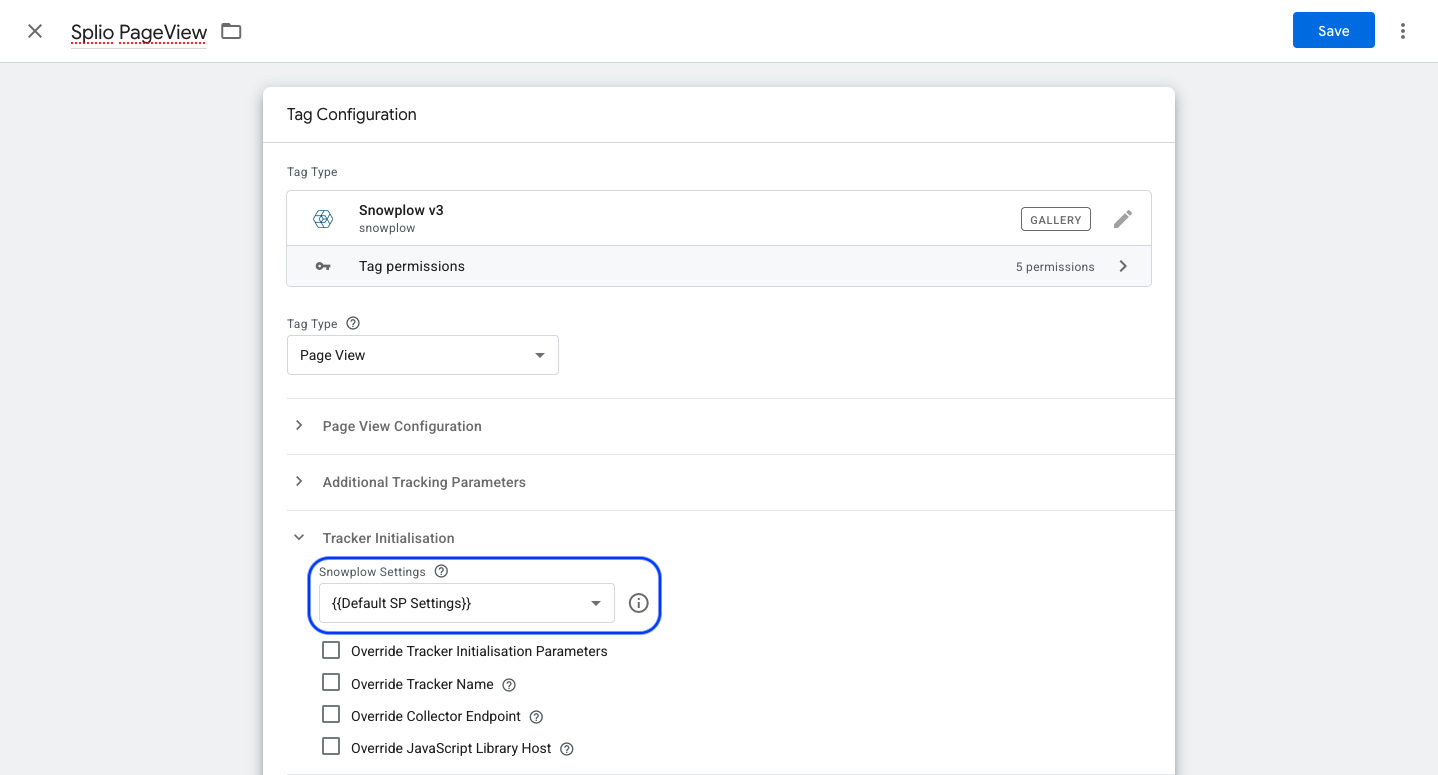
Task: Open help icon beside Snowplow Settings label
Action: coord(441,572)
